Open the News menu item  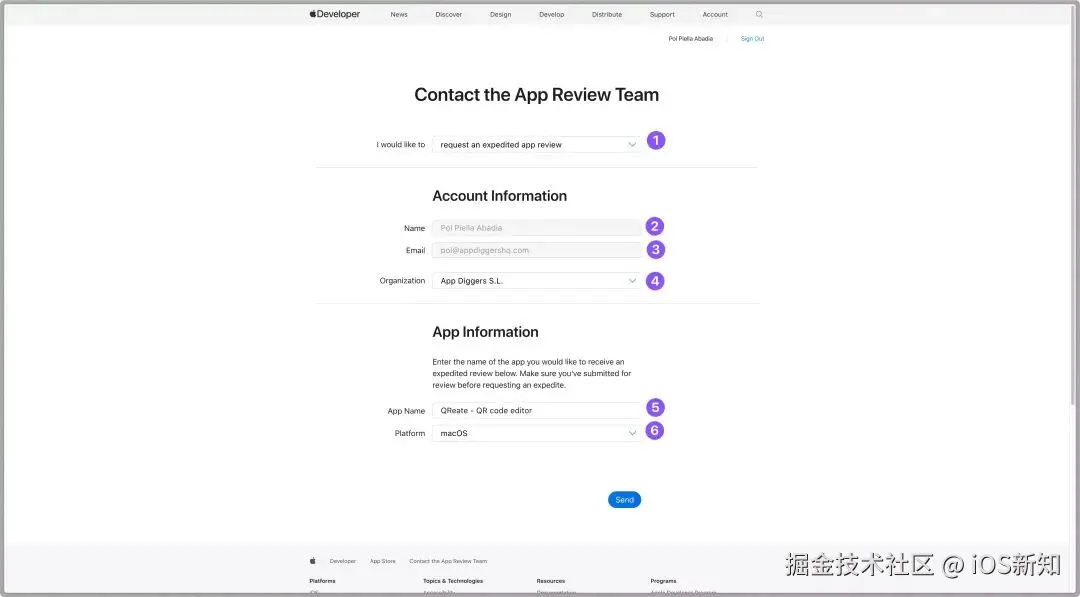pyautogui.click(x=399, y=14)
